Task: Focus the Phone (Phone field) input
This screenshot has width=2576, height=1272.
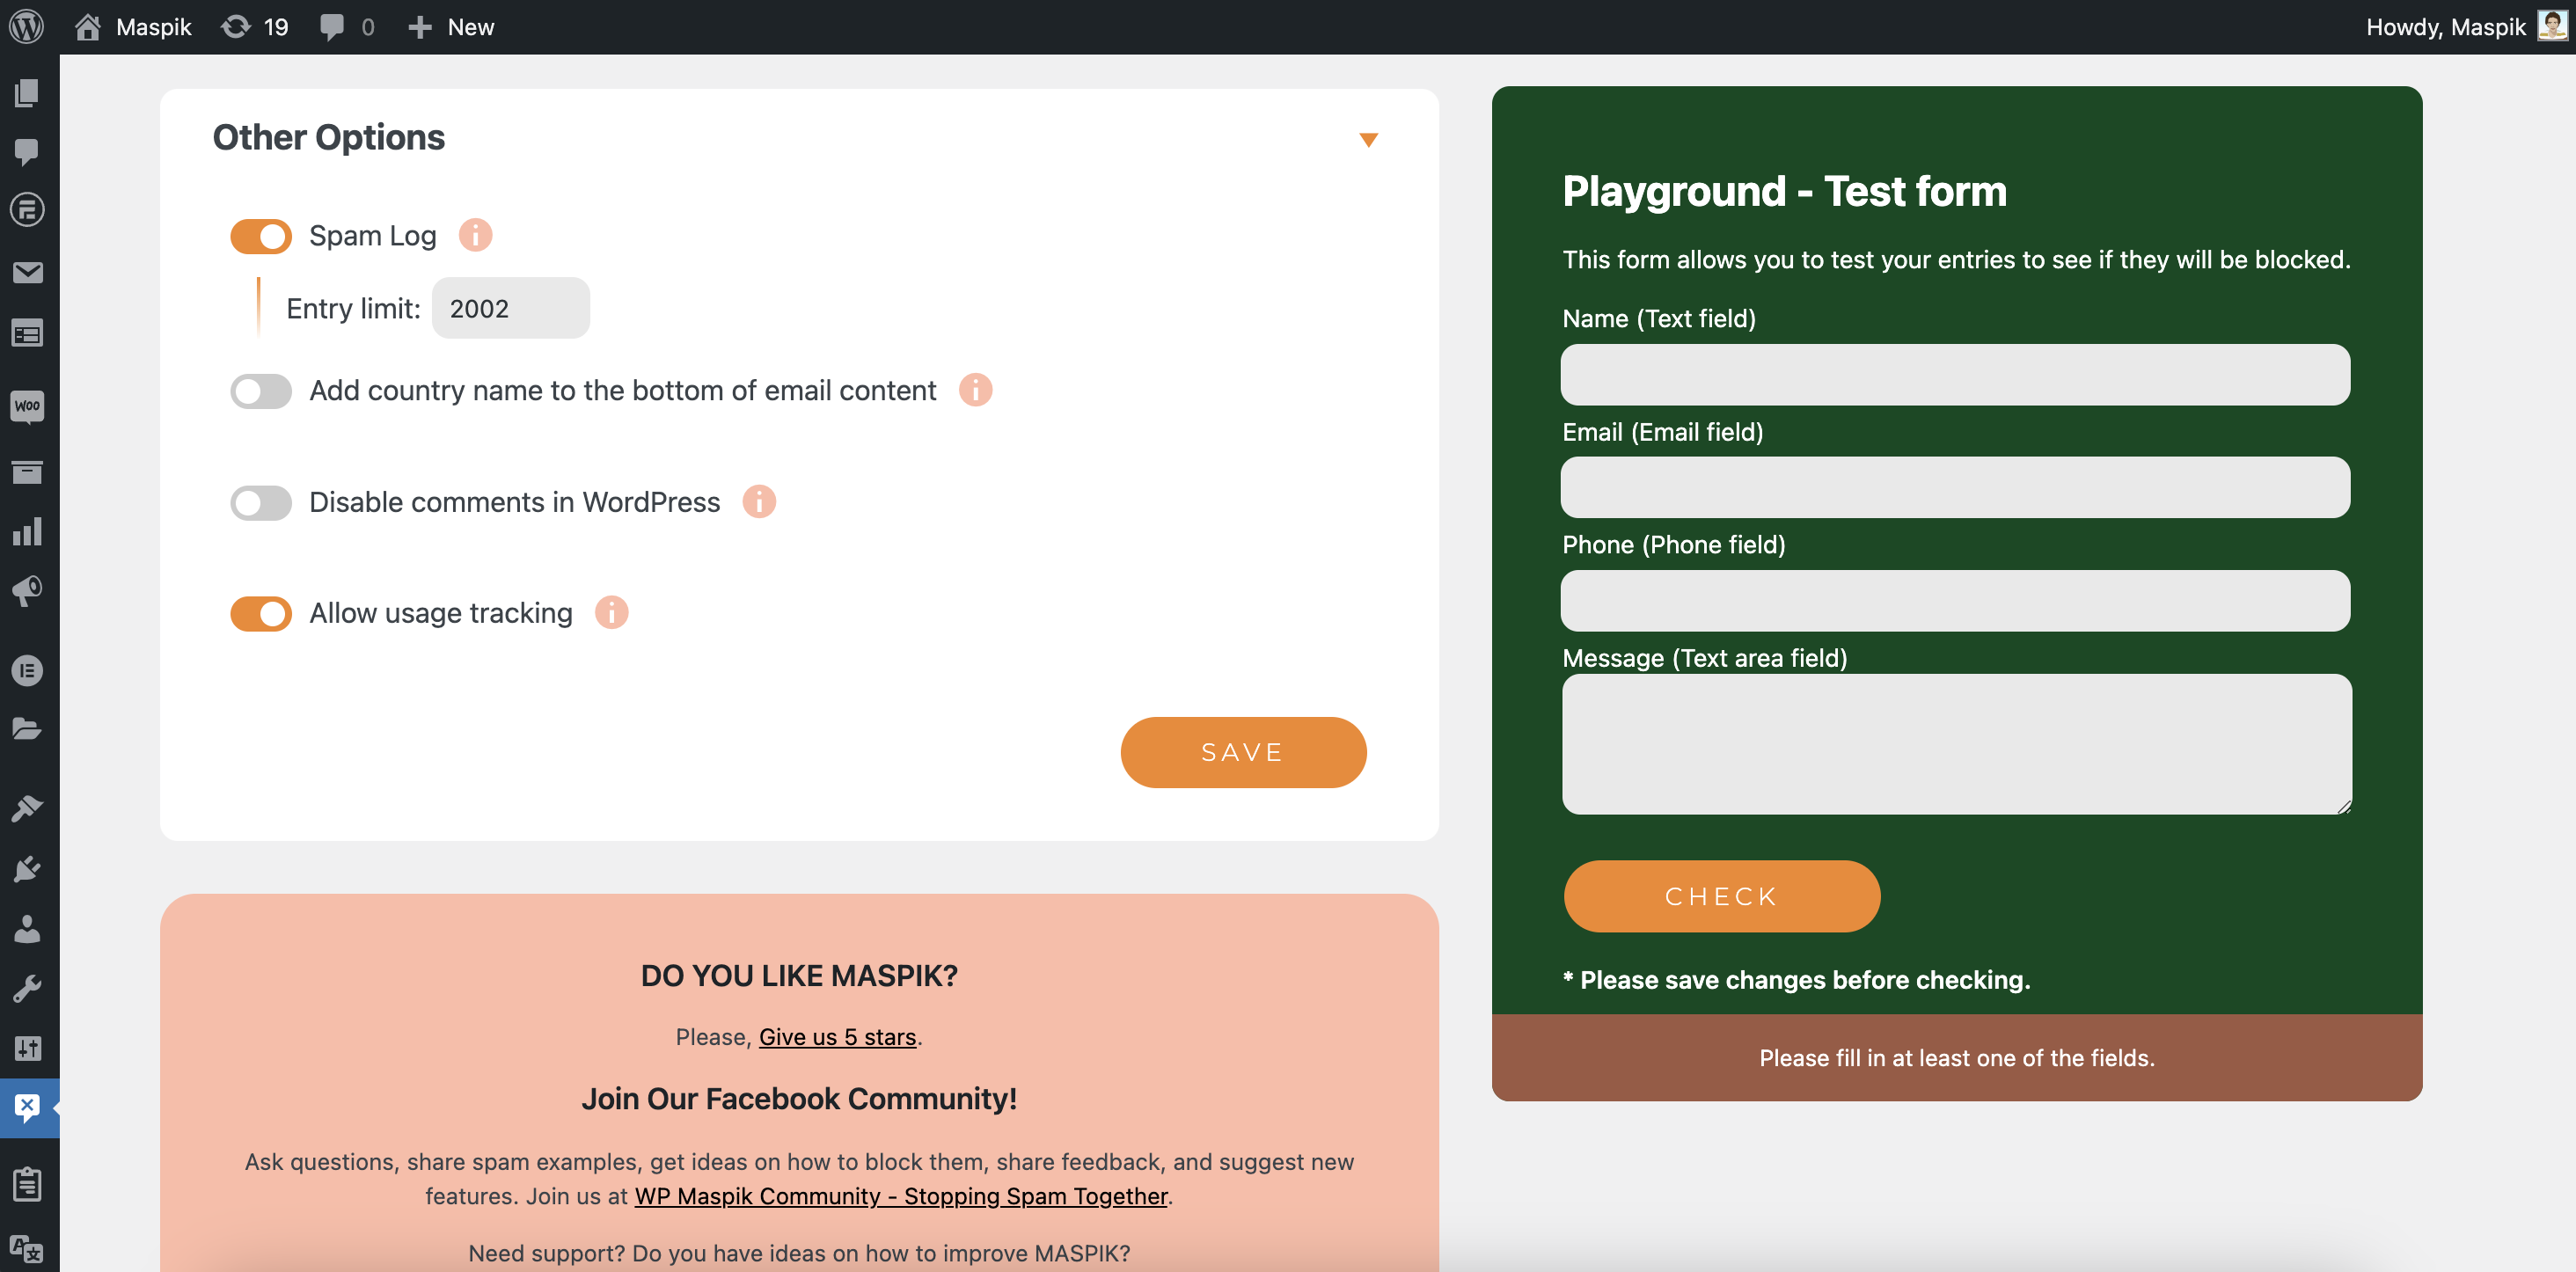Action: click(1955, 601)
